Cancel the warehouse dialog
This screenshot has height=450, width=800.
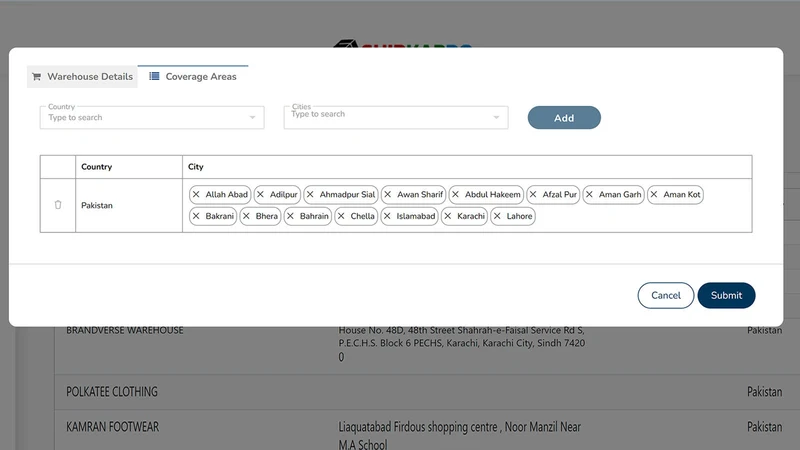[x=666, y=295]
